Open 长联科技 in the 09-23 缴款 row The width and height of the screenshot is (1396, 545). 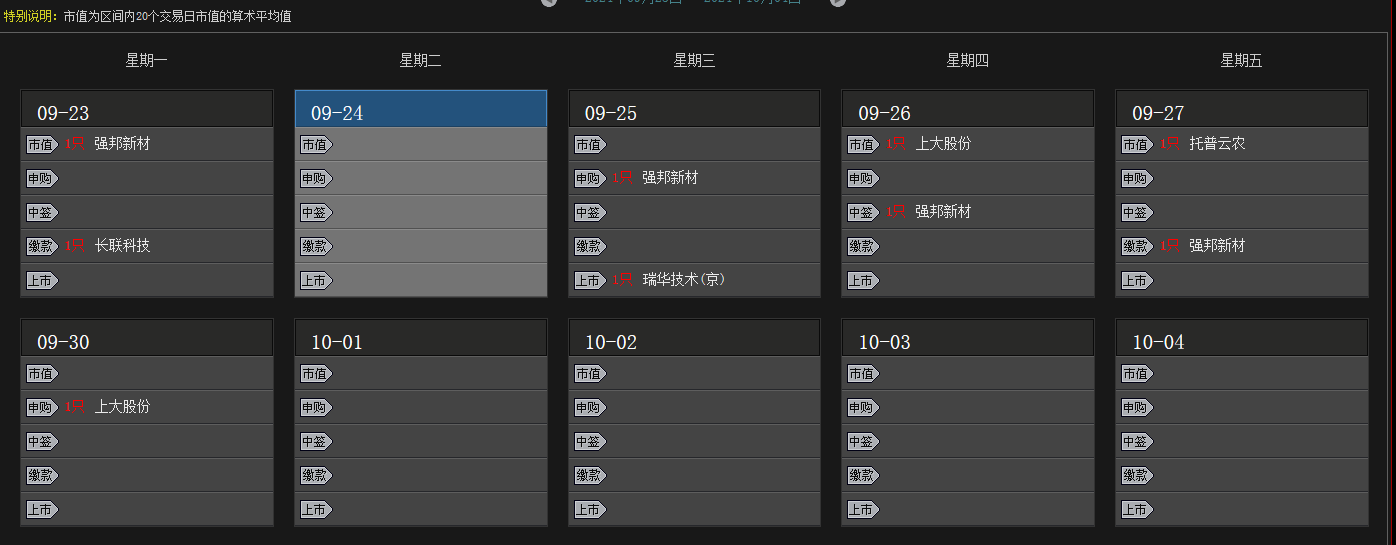(122, 246)
